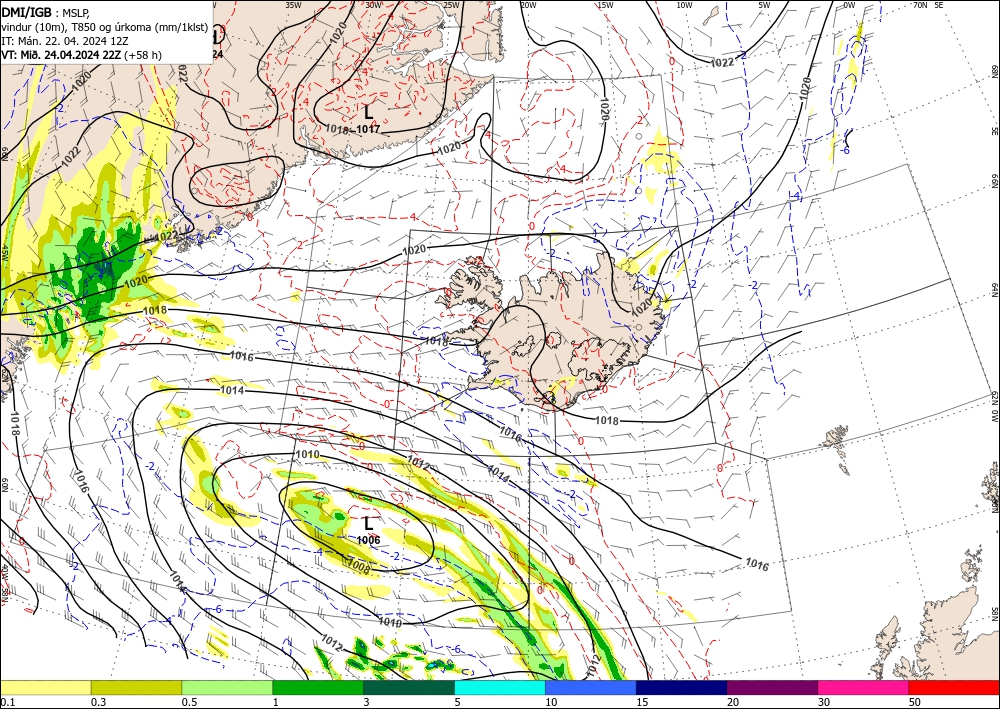The width and height of the screenshot is (1000, 709).
Task: Click the 'L' symbol over Greenland near 1017
Action: 368,113
